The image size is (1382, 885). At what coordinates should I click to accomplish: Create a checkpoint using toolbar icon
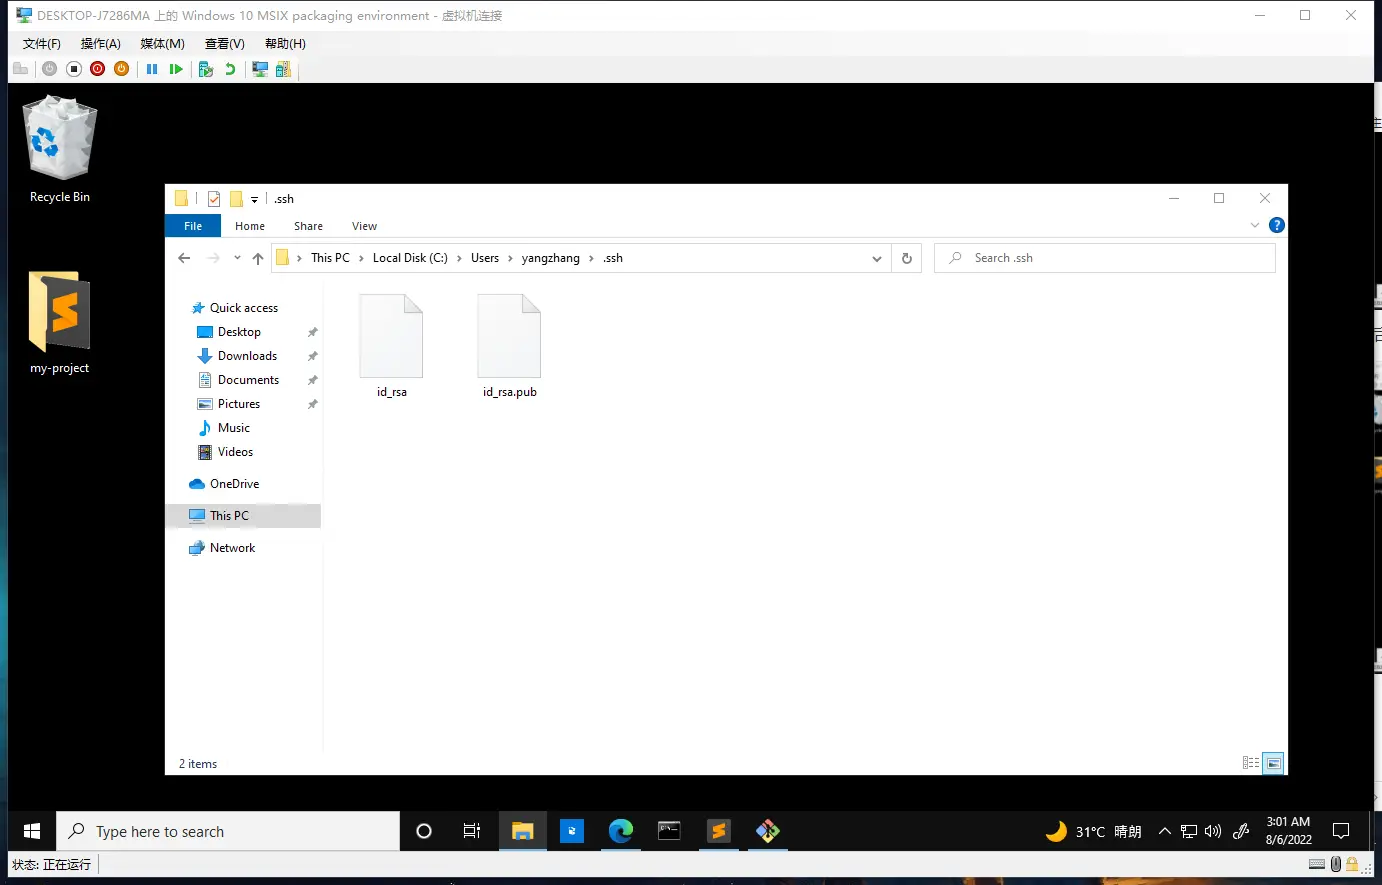tap(206, 69)
